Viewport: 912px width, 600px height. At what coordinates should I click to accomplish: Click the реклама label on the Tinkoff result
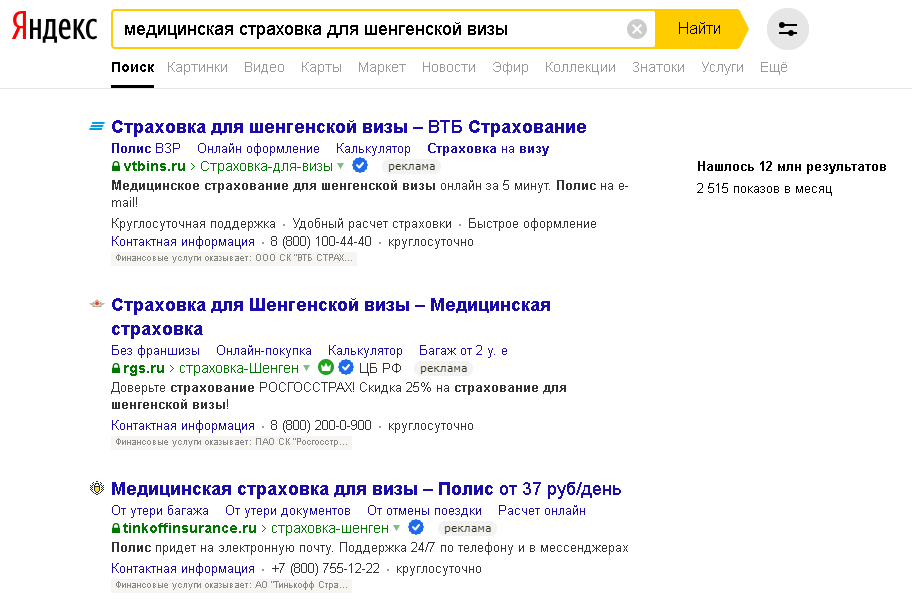pyautogui.click(x=467, y=528)
